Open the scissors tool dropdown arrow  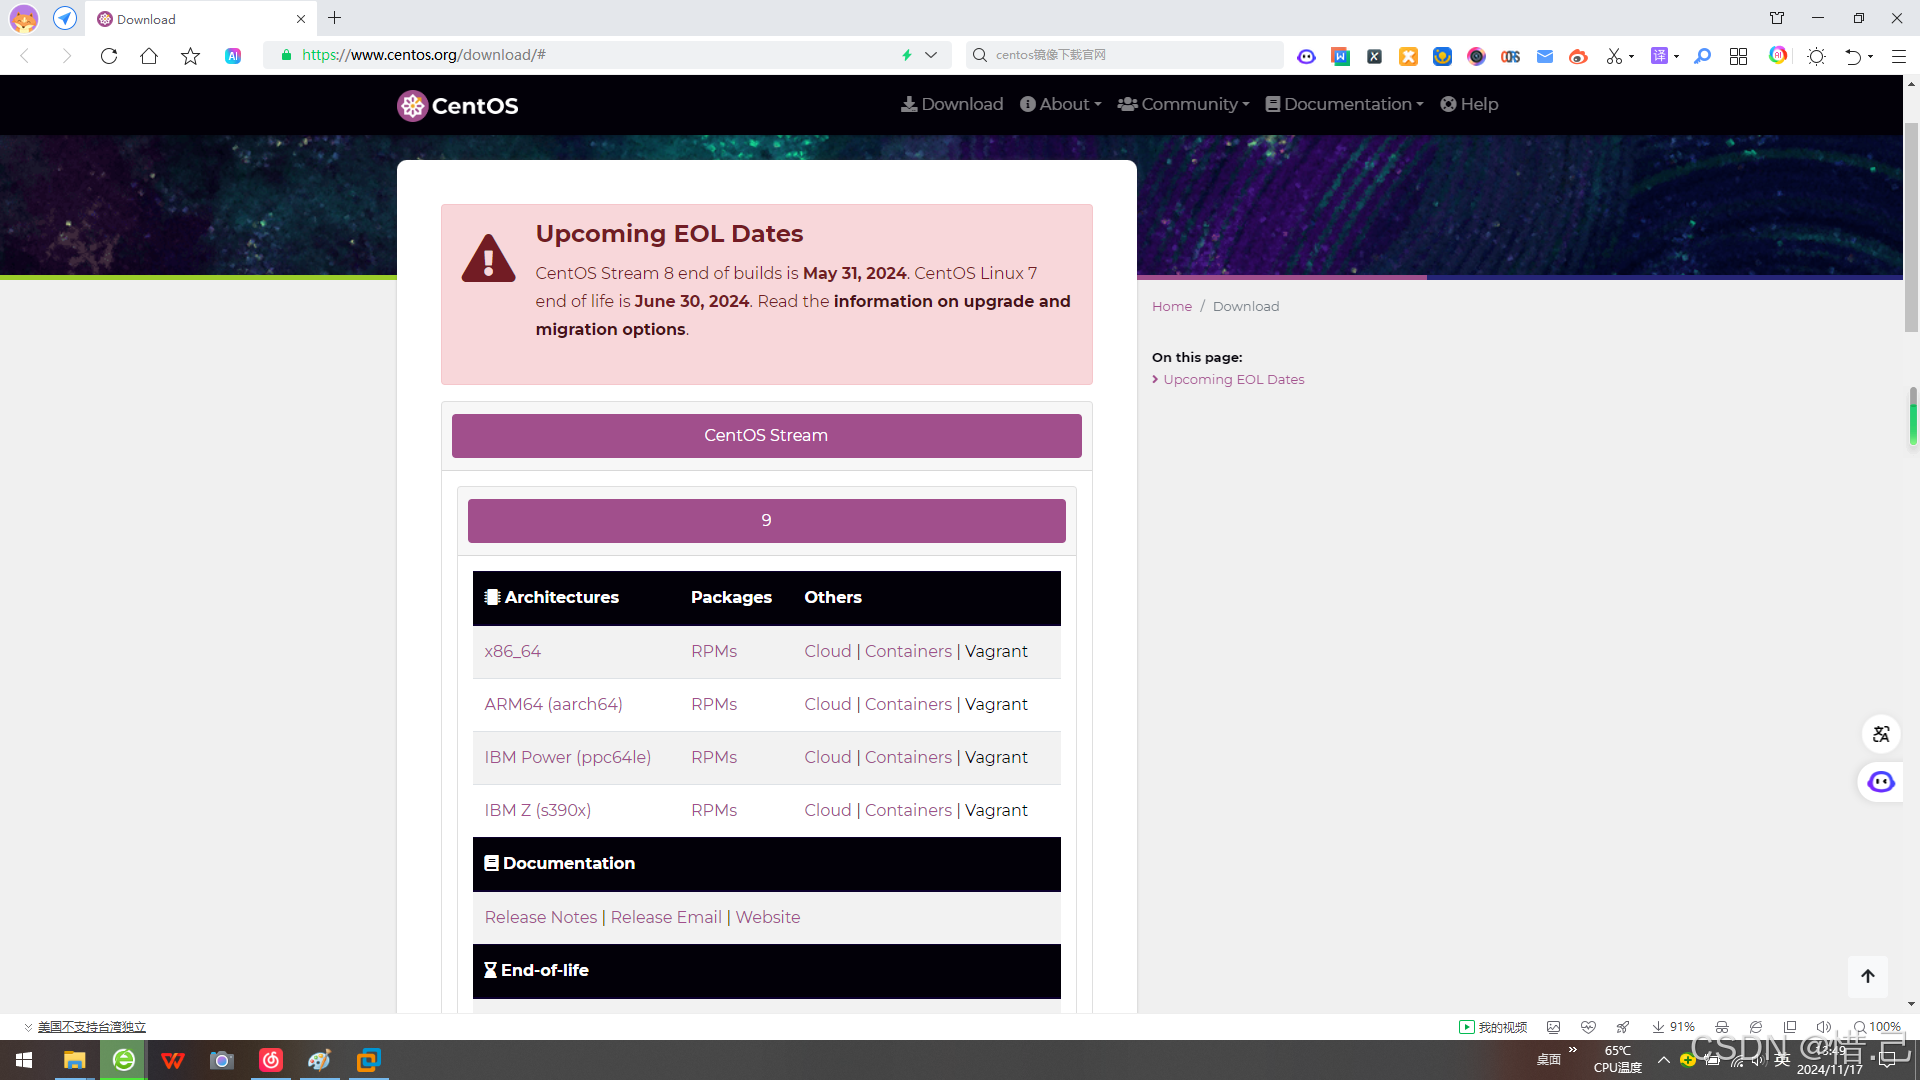click(x=1631, y=57)
